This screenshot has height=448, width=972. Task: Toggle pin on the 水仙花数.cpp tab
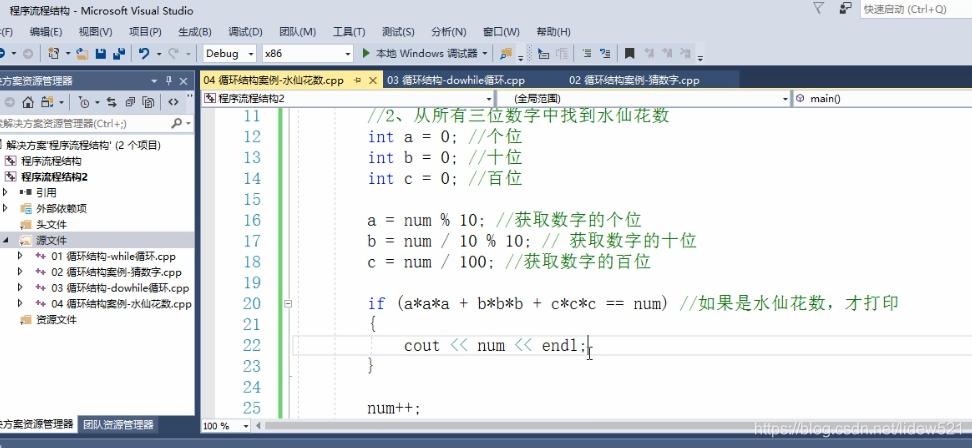click(x=358, y=81)
